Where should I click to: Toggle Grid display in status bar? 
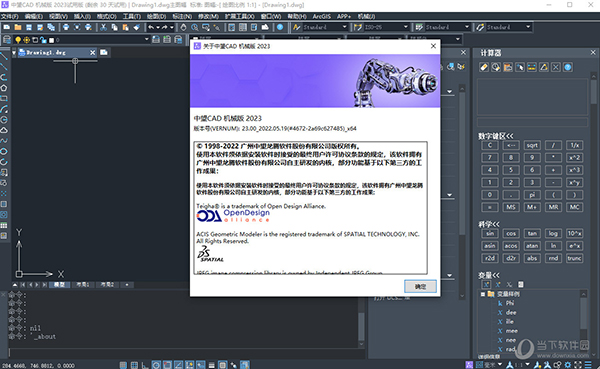tap(134, 365)
